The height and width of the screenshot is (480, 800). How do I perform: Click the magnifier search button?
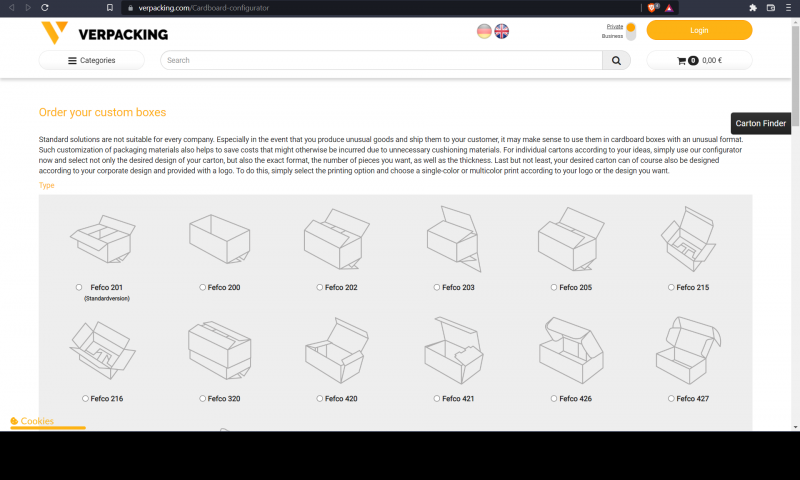[616, 60]
